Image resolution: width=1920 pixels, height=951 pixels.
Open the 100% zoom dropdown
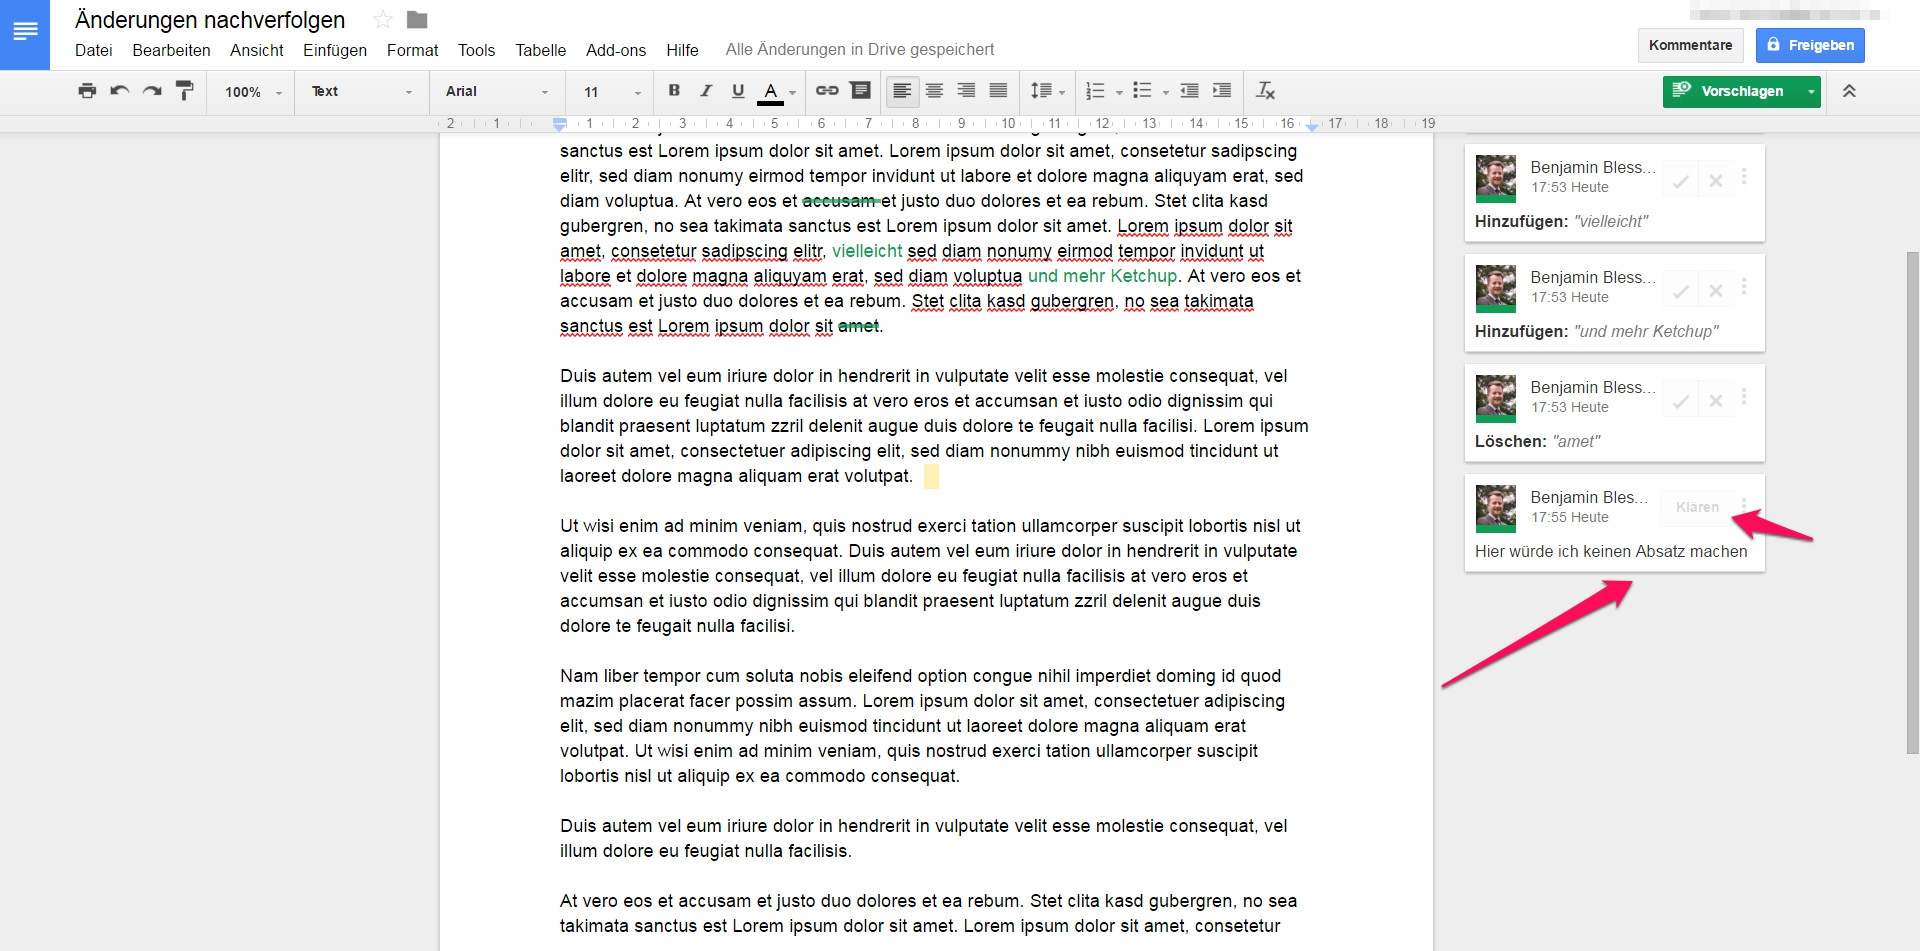coord(253,92)
